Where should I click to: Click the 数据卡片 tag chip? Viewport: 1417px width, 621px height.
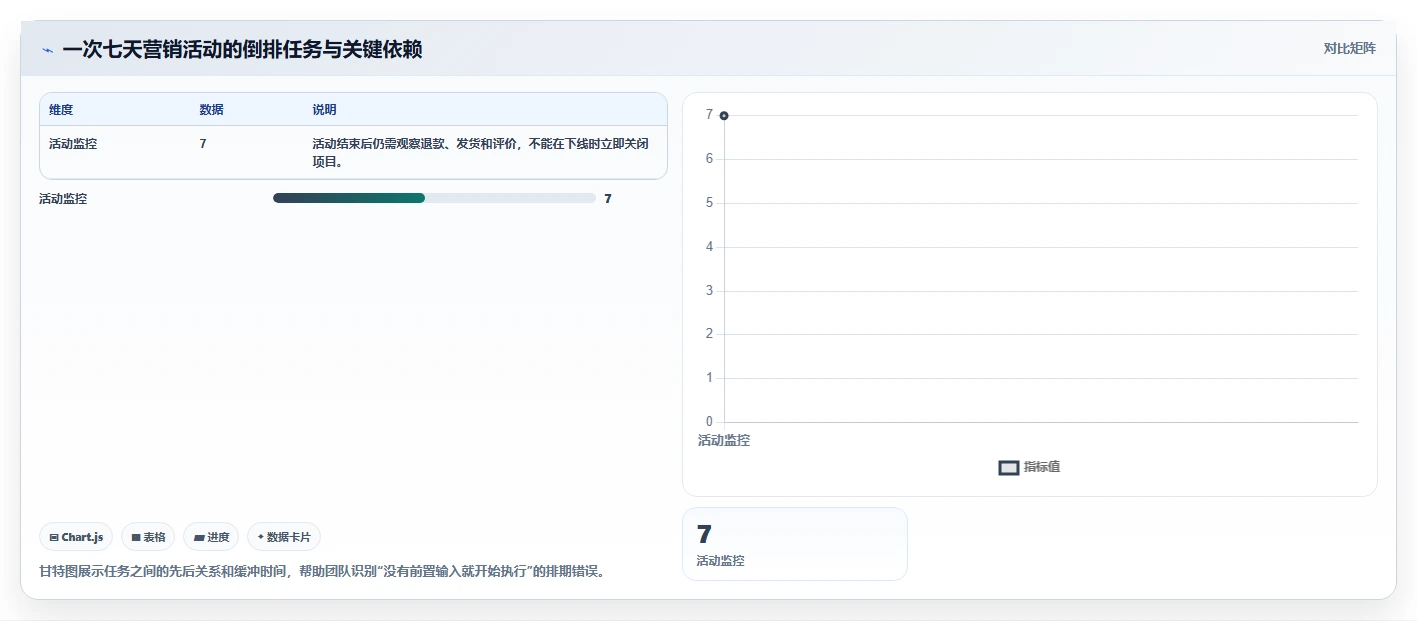point(284,537)
